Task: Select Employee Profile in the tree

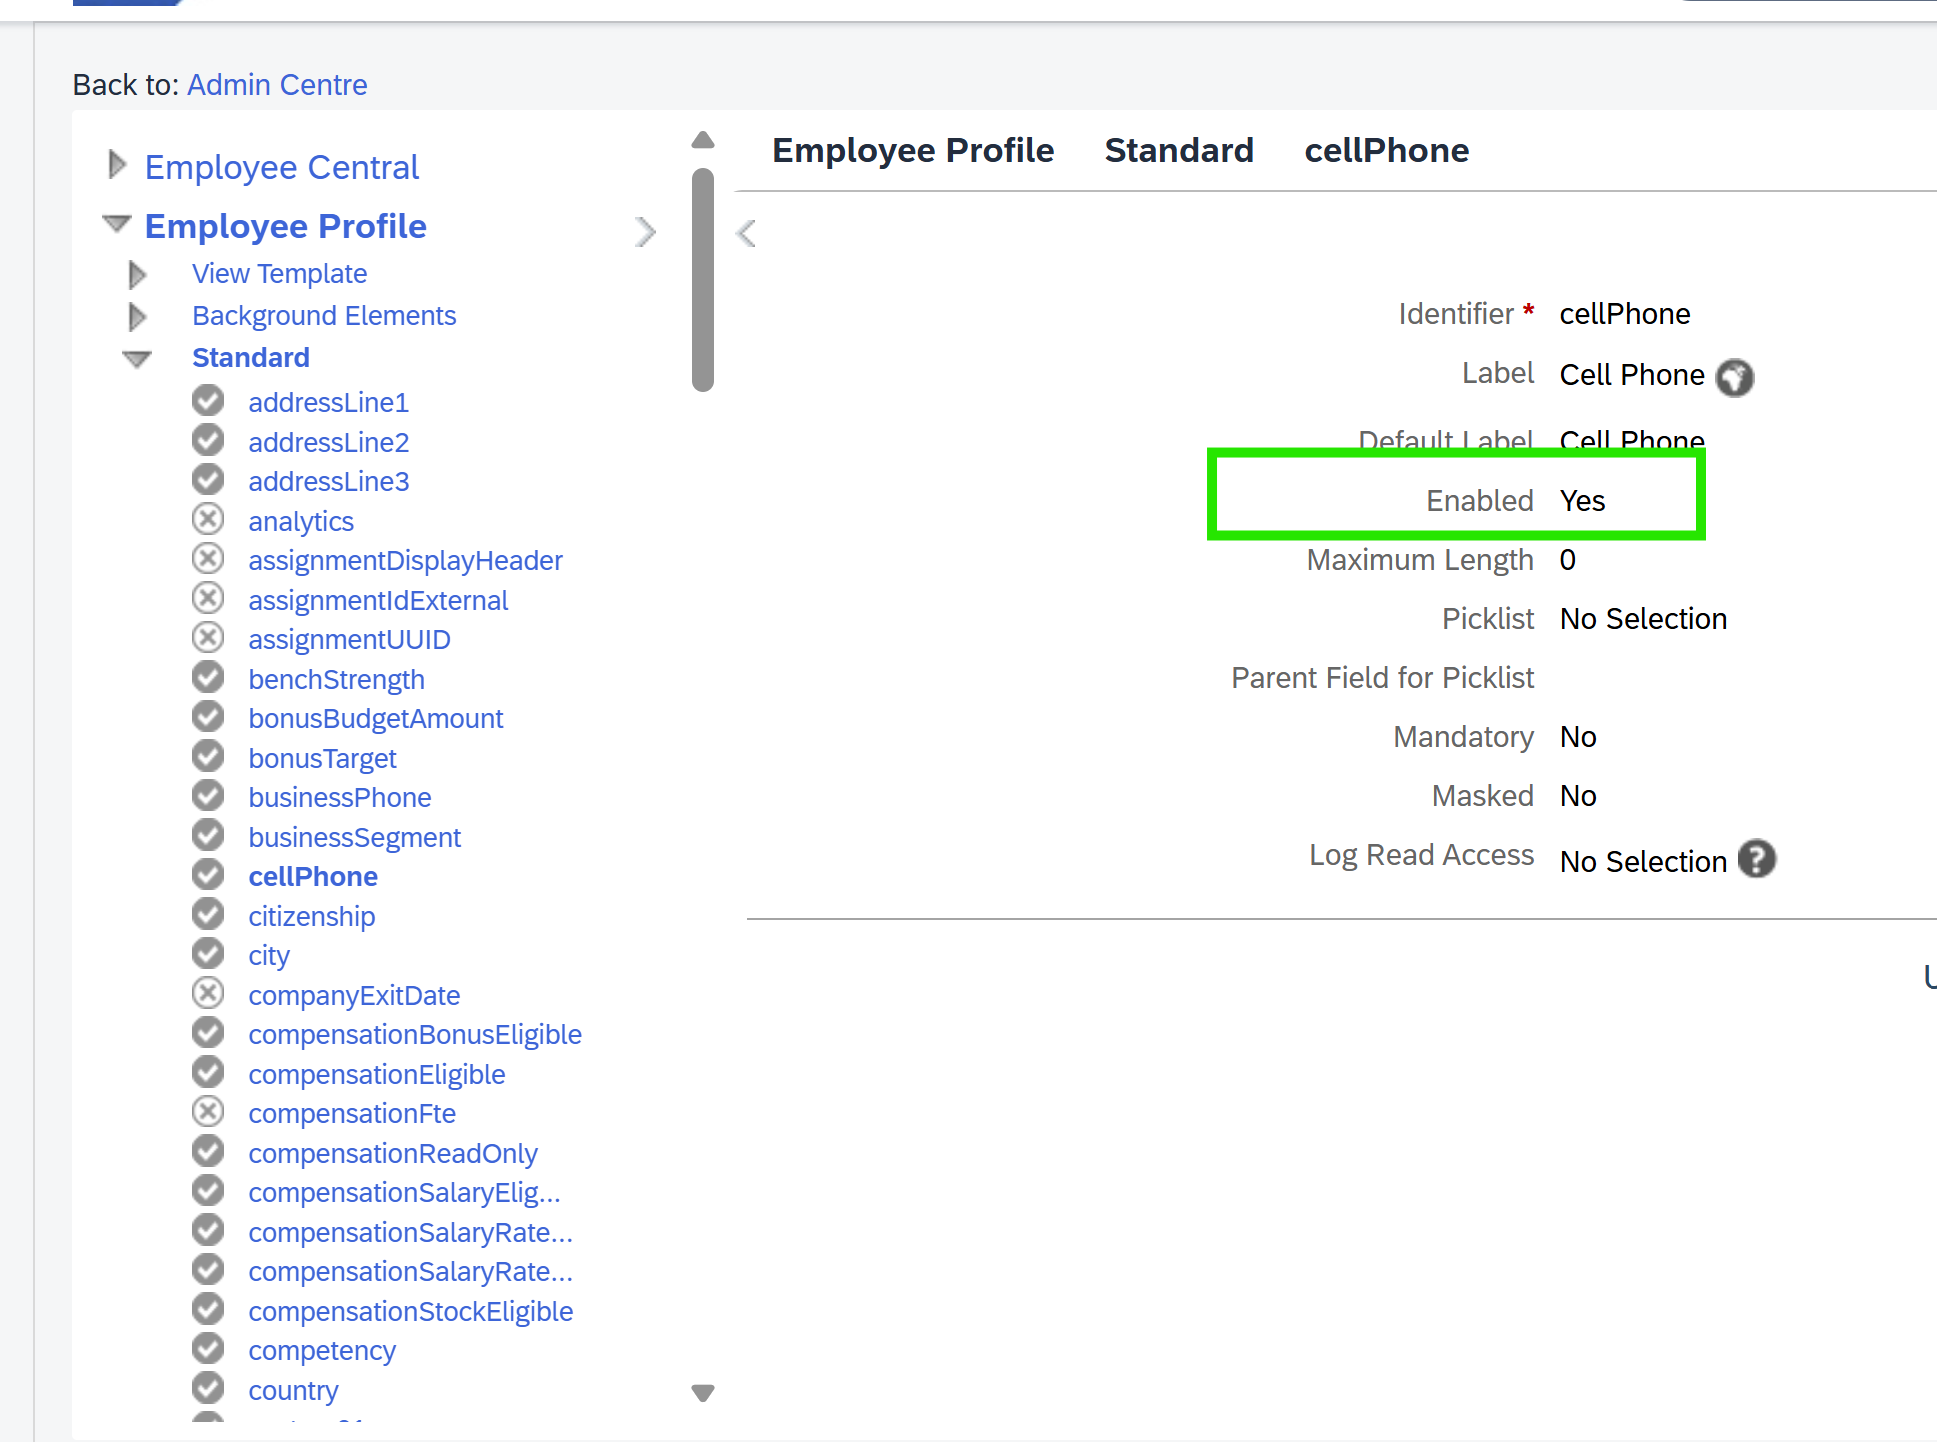Action: coord(286,226)
